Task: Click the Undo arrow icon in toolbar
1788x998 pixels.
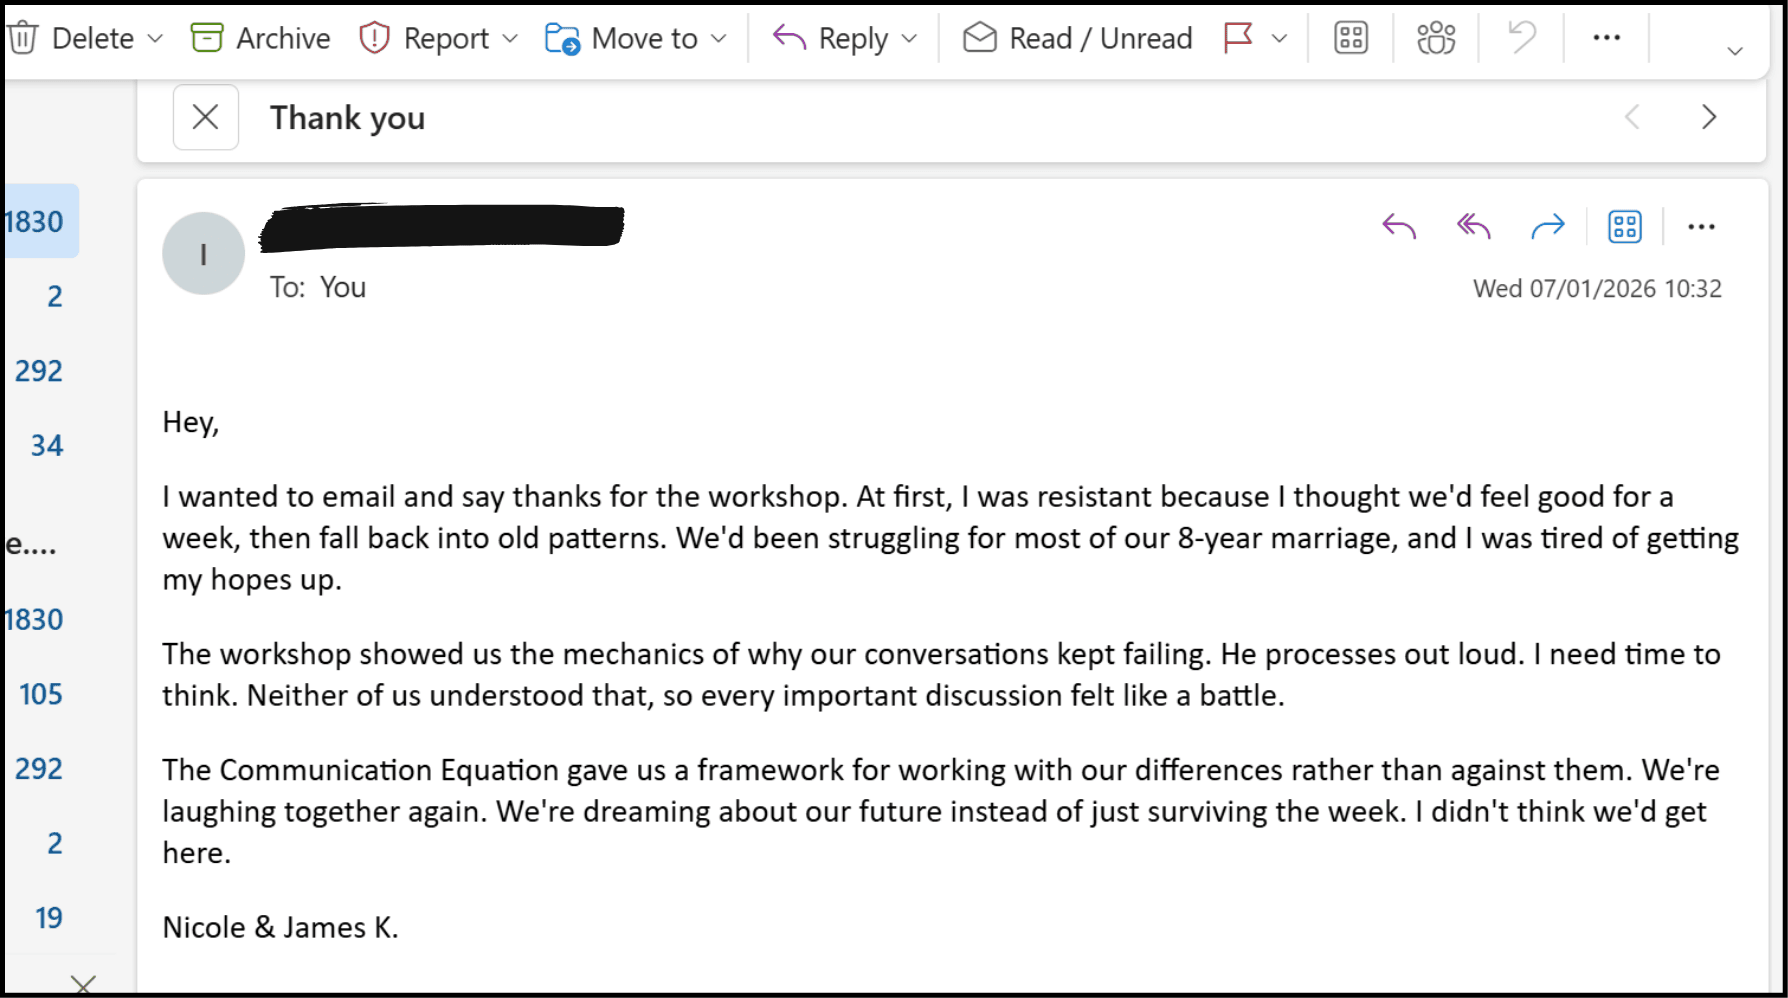Action: click(x=1521, y=38)
